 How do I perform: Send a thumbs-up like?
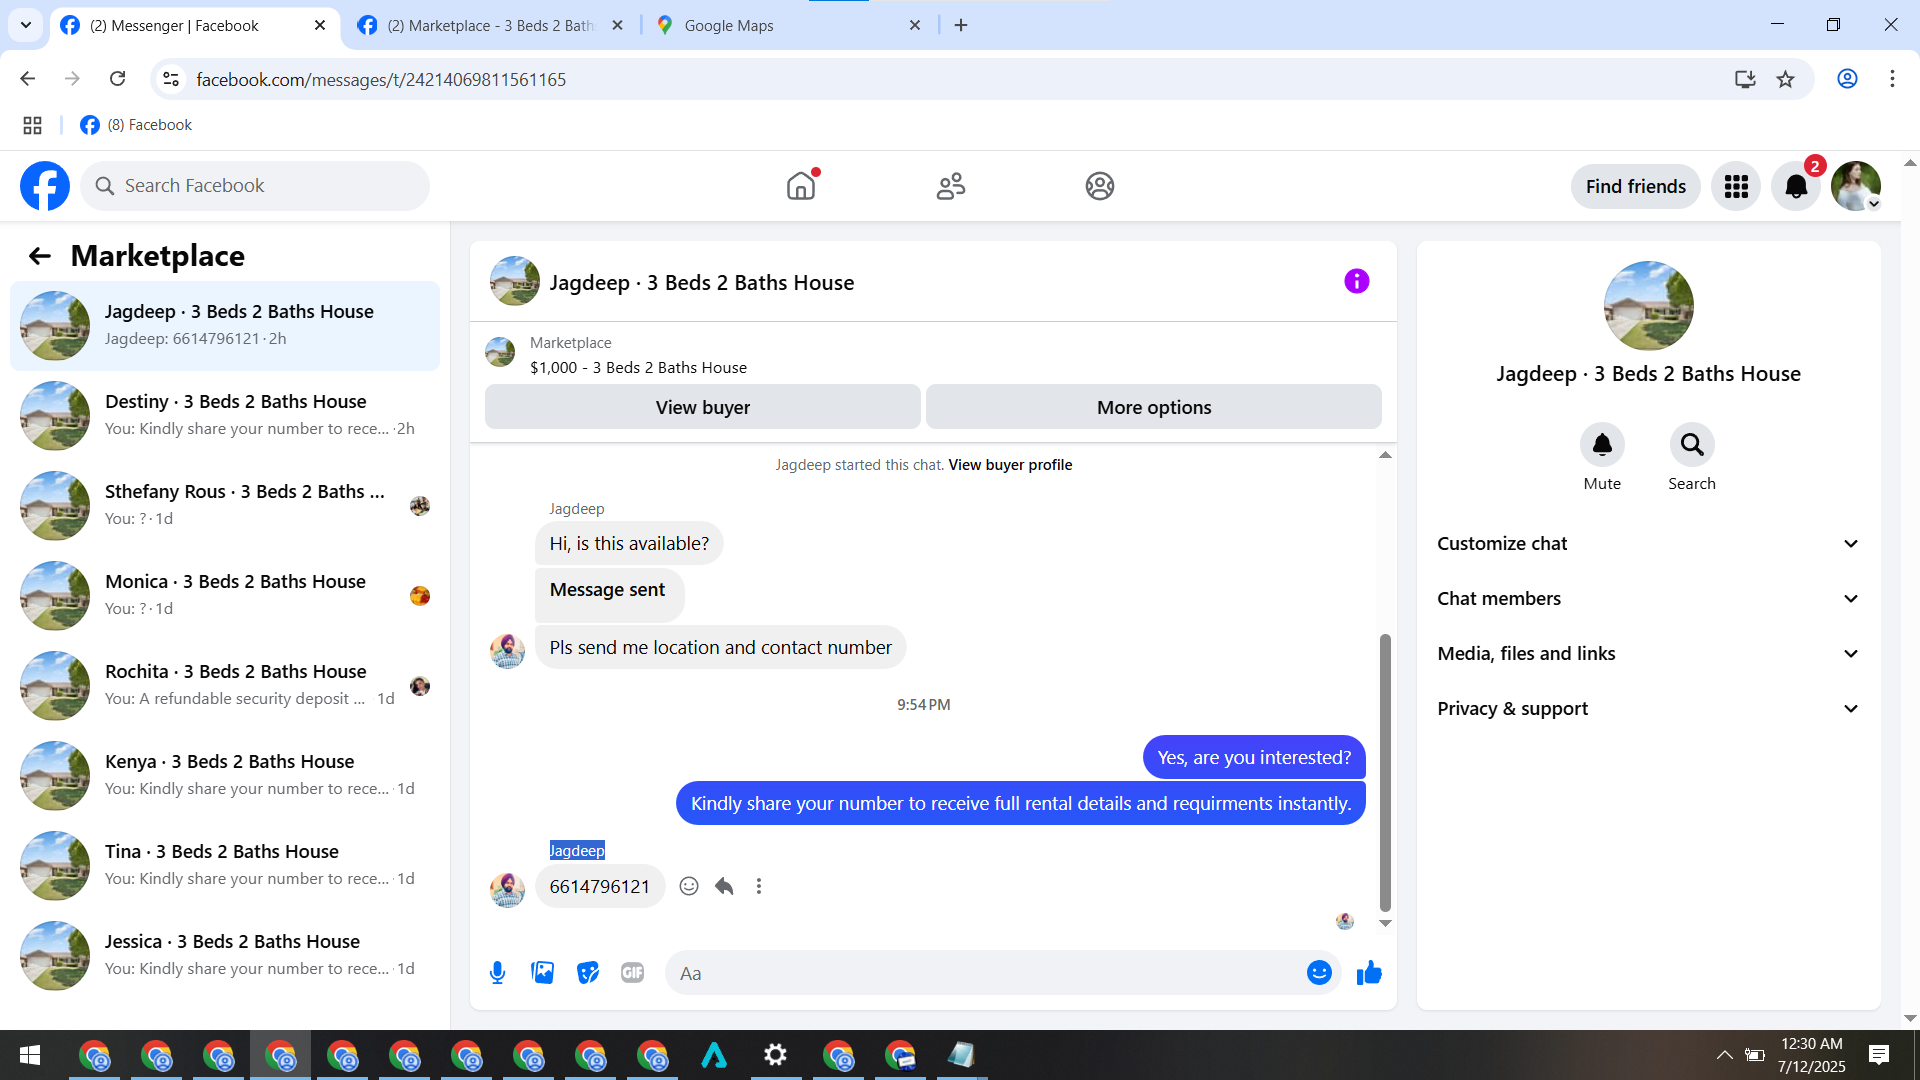click(1369, 972)
